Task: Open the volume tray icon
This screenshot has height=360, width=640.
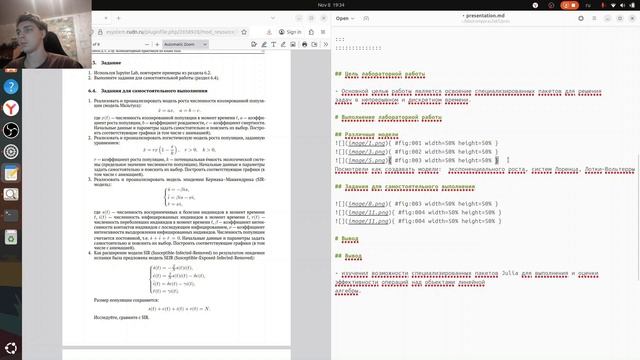Action: pos(622,5)
